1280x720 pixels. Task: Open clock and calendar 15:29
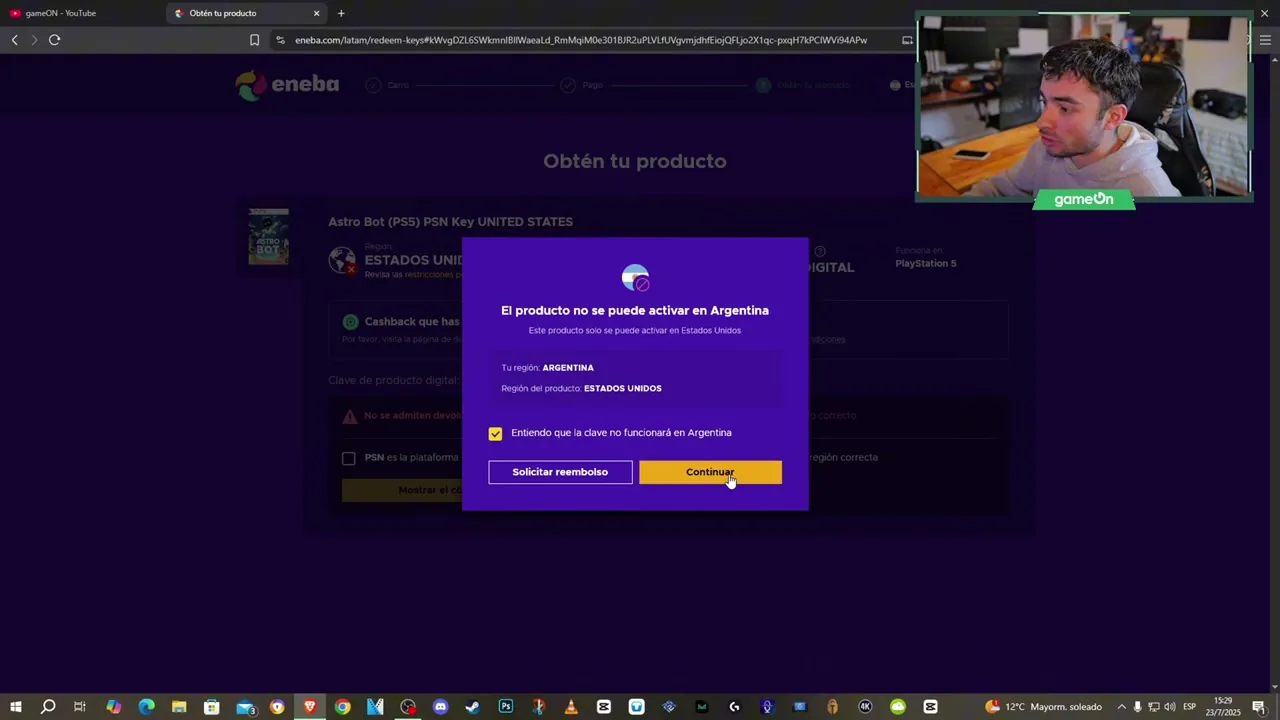1222,707
